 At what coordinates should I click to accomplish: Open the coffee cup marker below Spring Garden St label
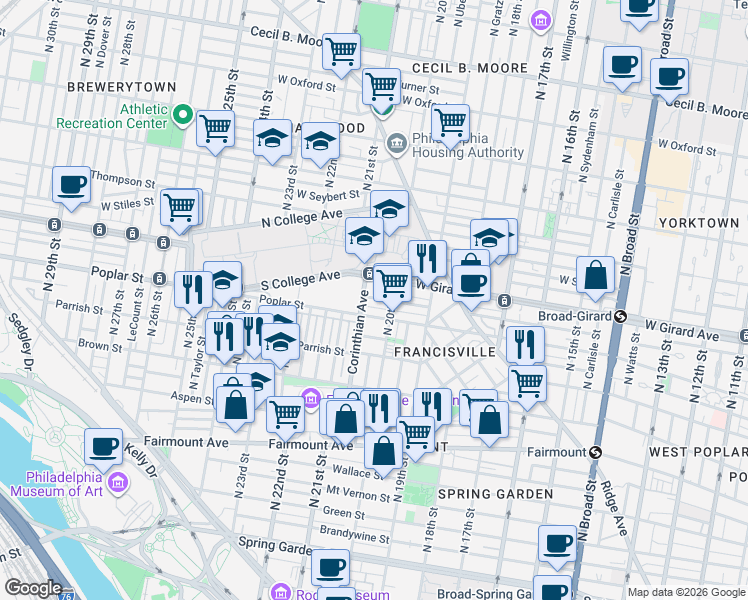[330, 568]
